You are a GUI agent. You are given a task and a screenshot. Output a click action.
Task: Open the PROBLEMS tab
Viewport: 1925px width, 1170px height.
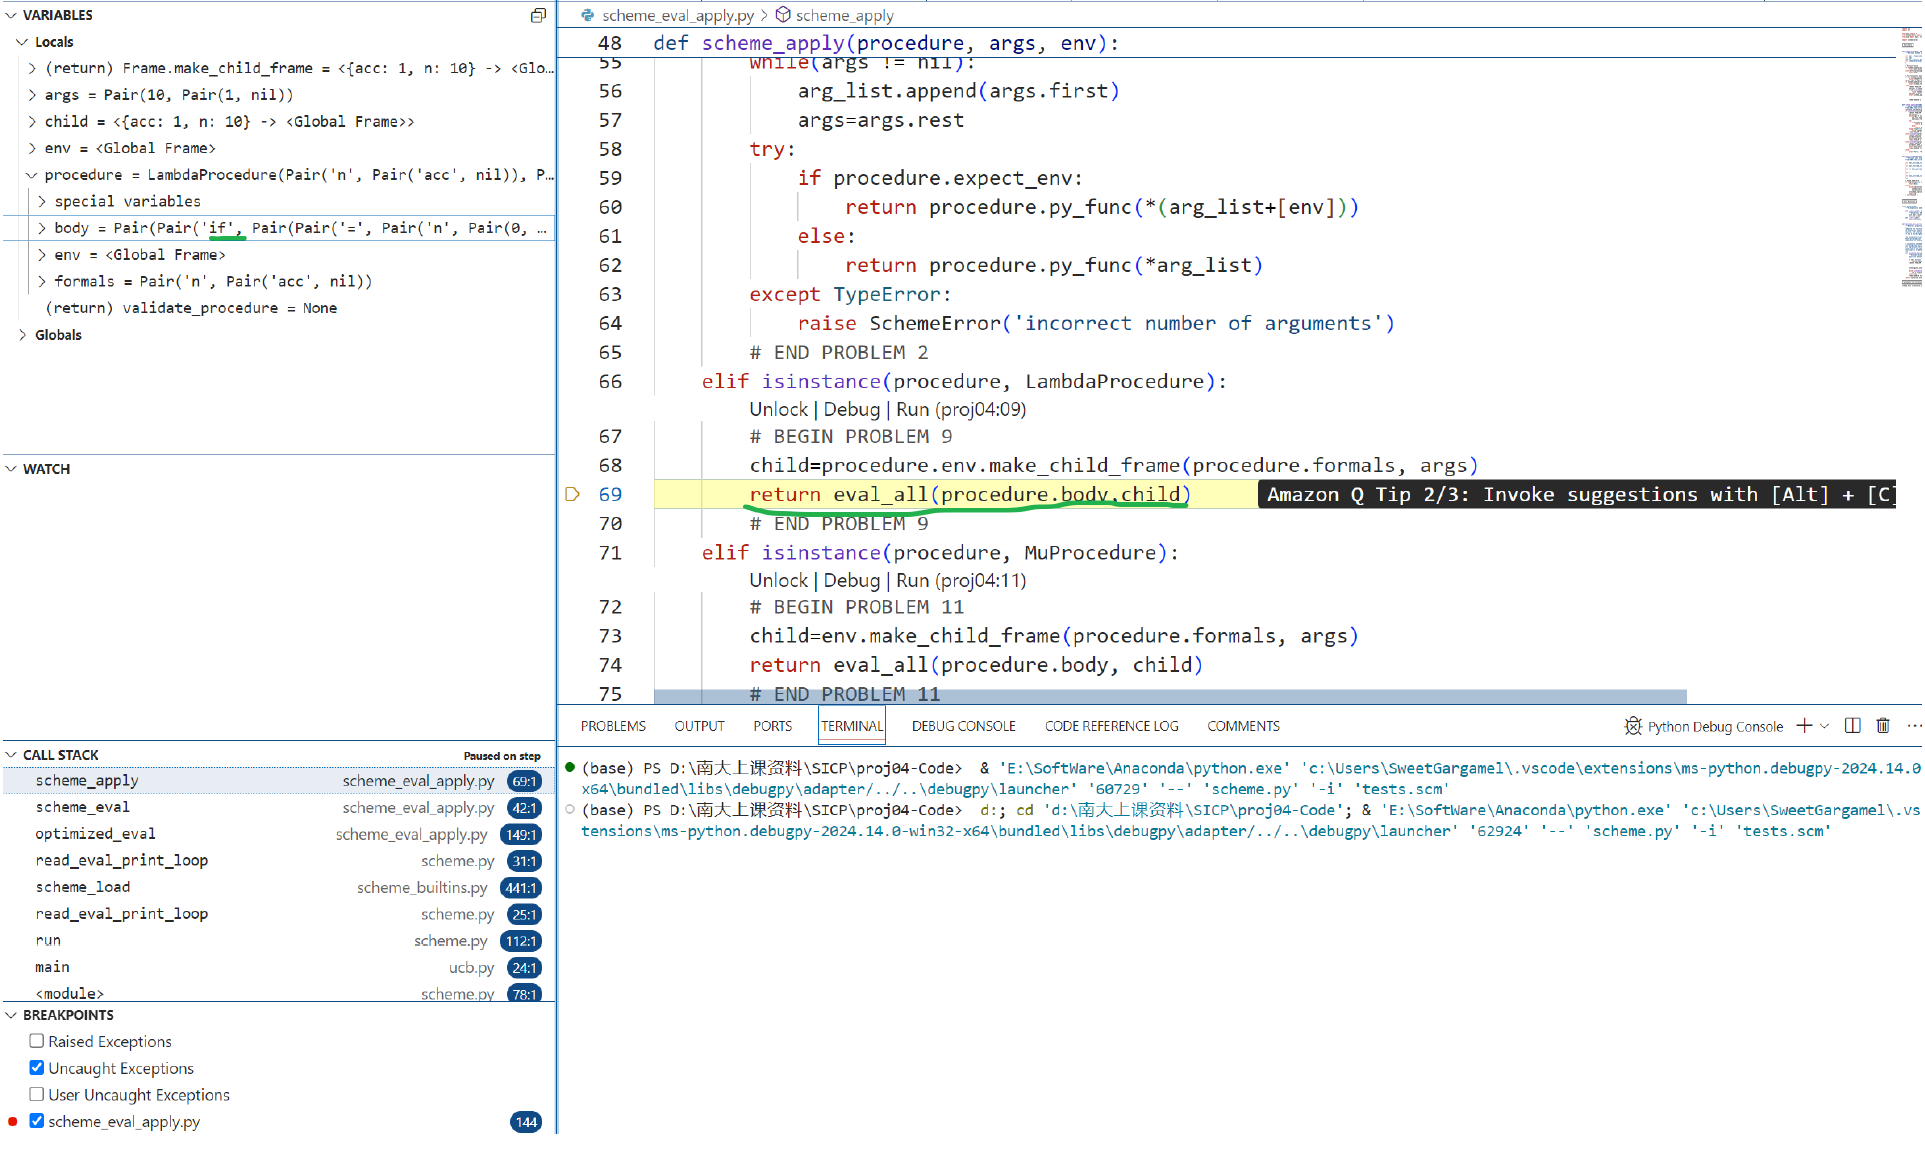(613, 726)
